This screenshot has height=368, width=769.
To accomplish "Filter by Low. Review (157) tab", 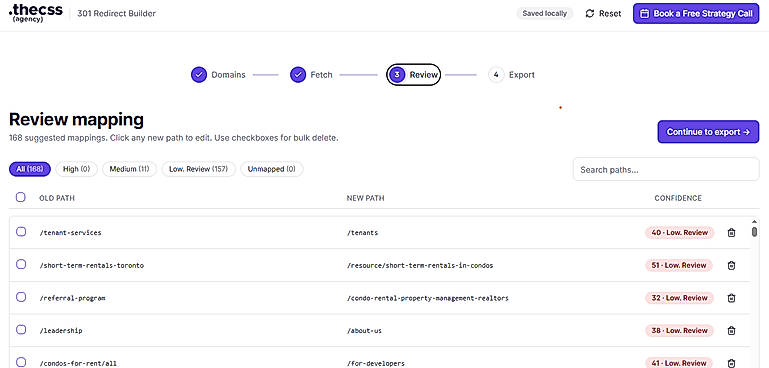I will tap(199, 169).
